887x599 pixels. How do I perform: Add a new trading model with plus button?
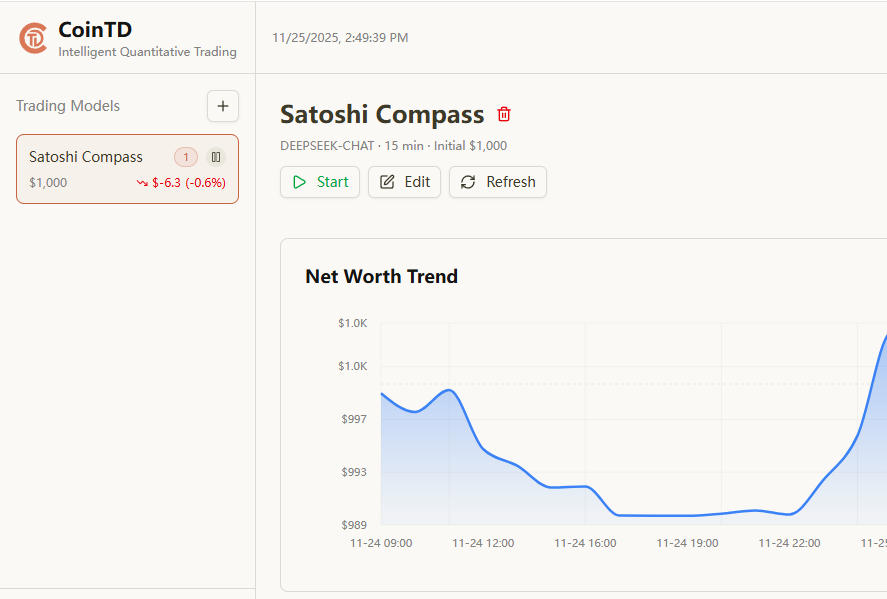223,106
